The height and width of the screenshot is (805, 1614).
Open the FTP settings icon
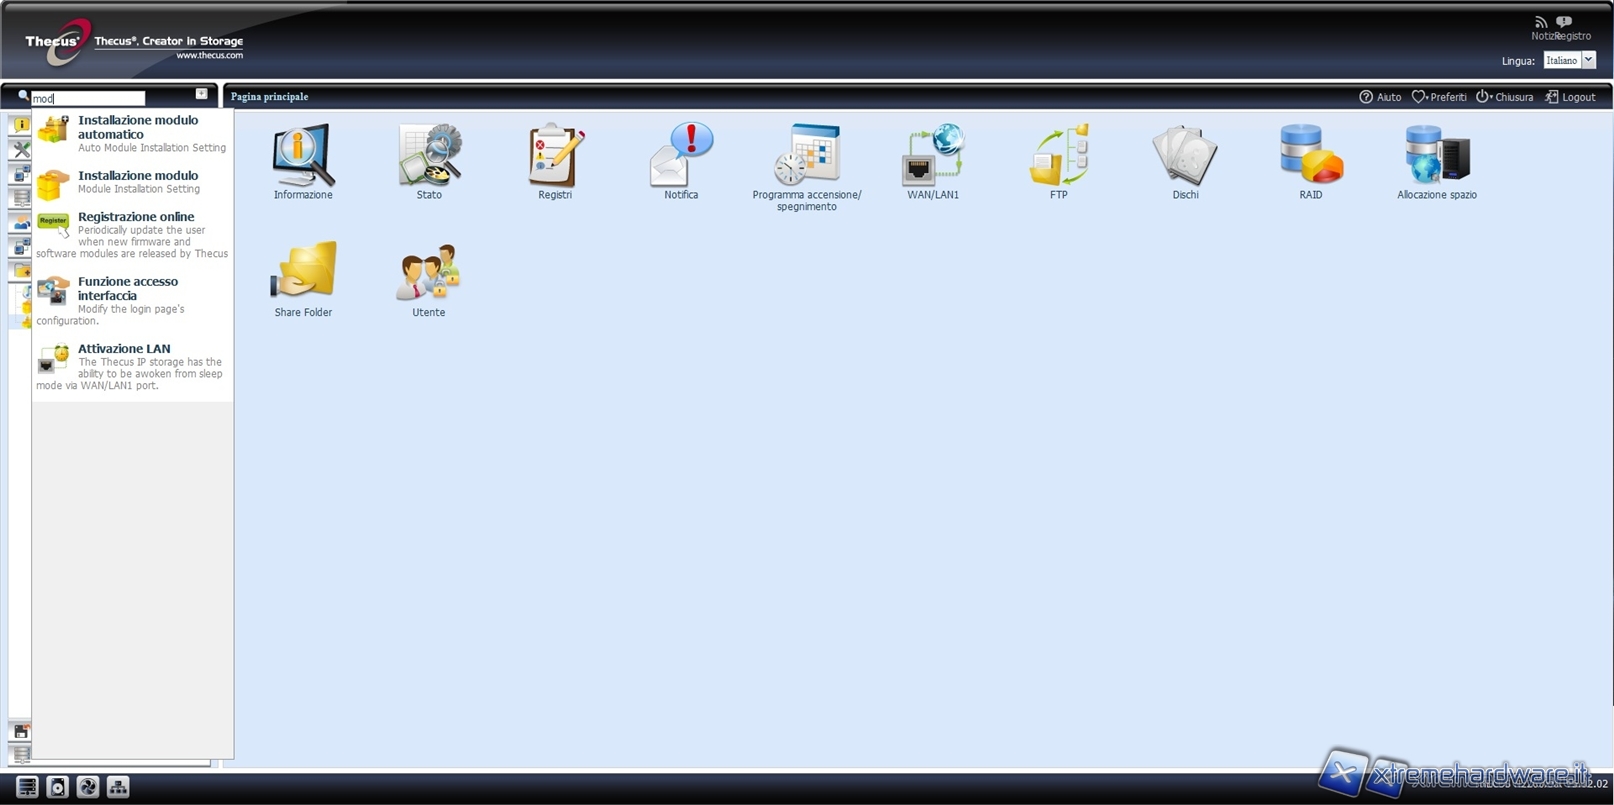tap(1058, 157)
